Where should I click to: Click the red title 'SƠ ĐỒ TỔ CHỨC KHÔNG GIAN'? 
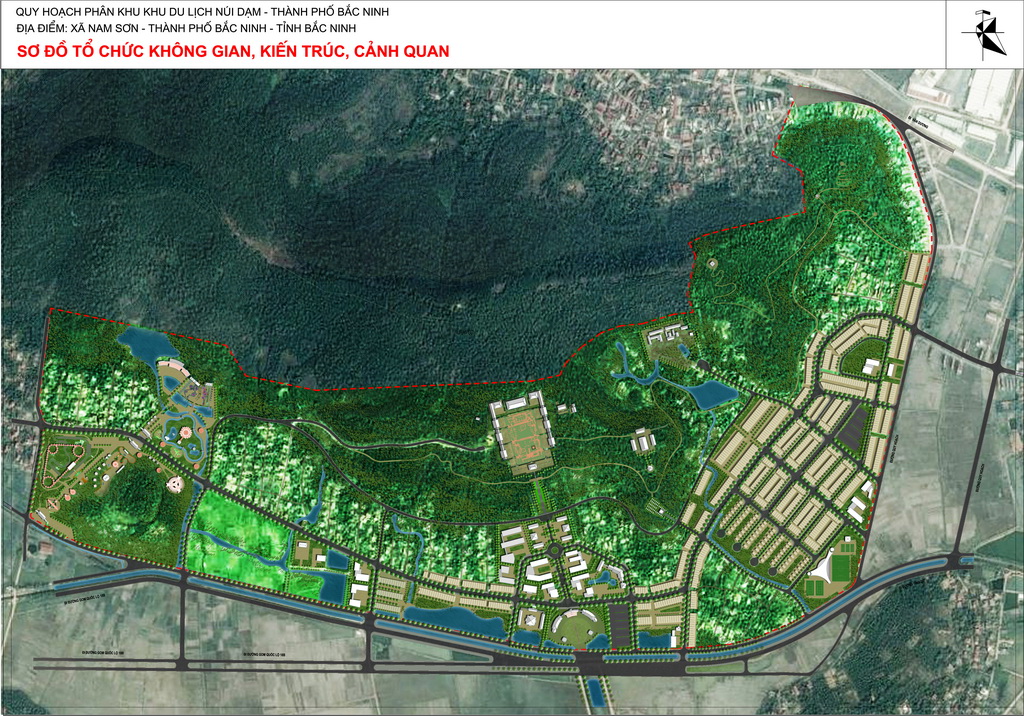tap(233, 50)
